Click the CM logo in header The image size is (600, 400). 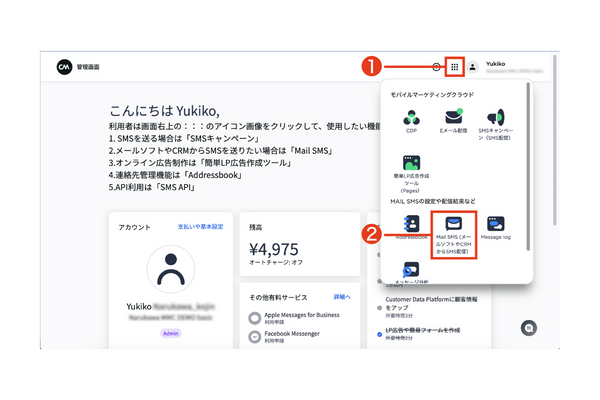pyautogui.click(x=65, y=67)
